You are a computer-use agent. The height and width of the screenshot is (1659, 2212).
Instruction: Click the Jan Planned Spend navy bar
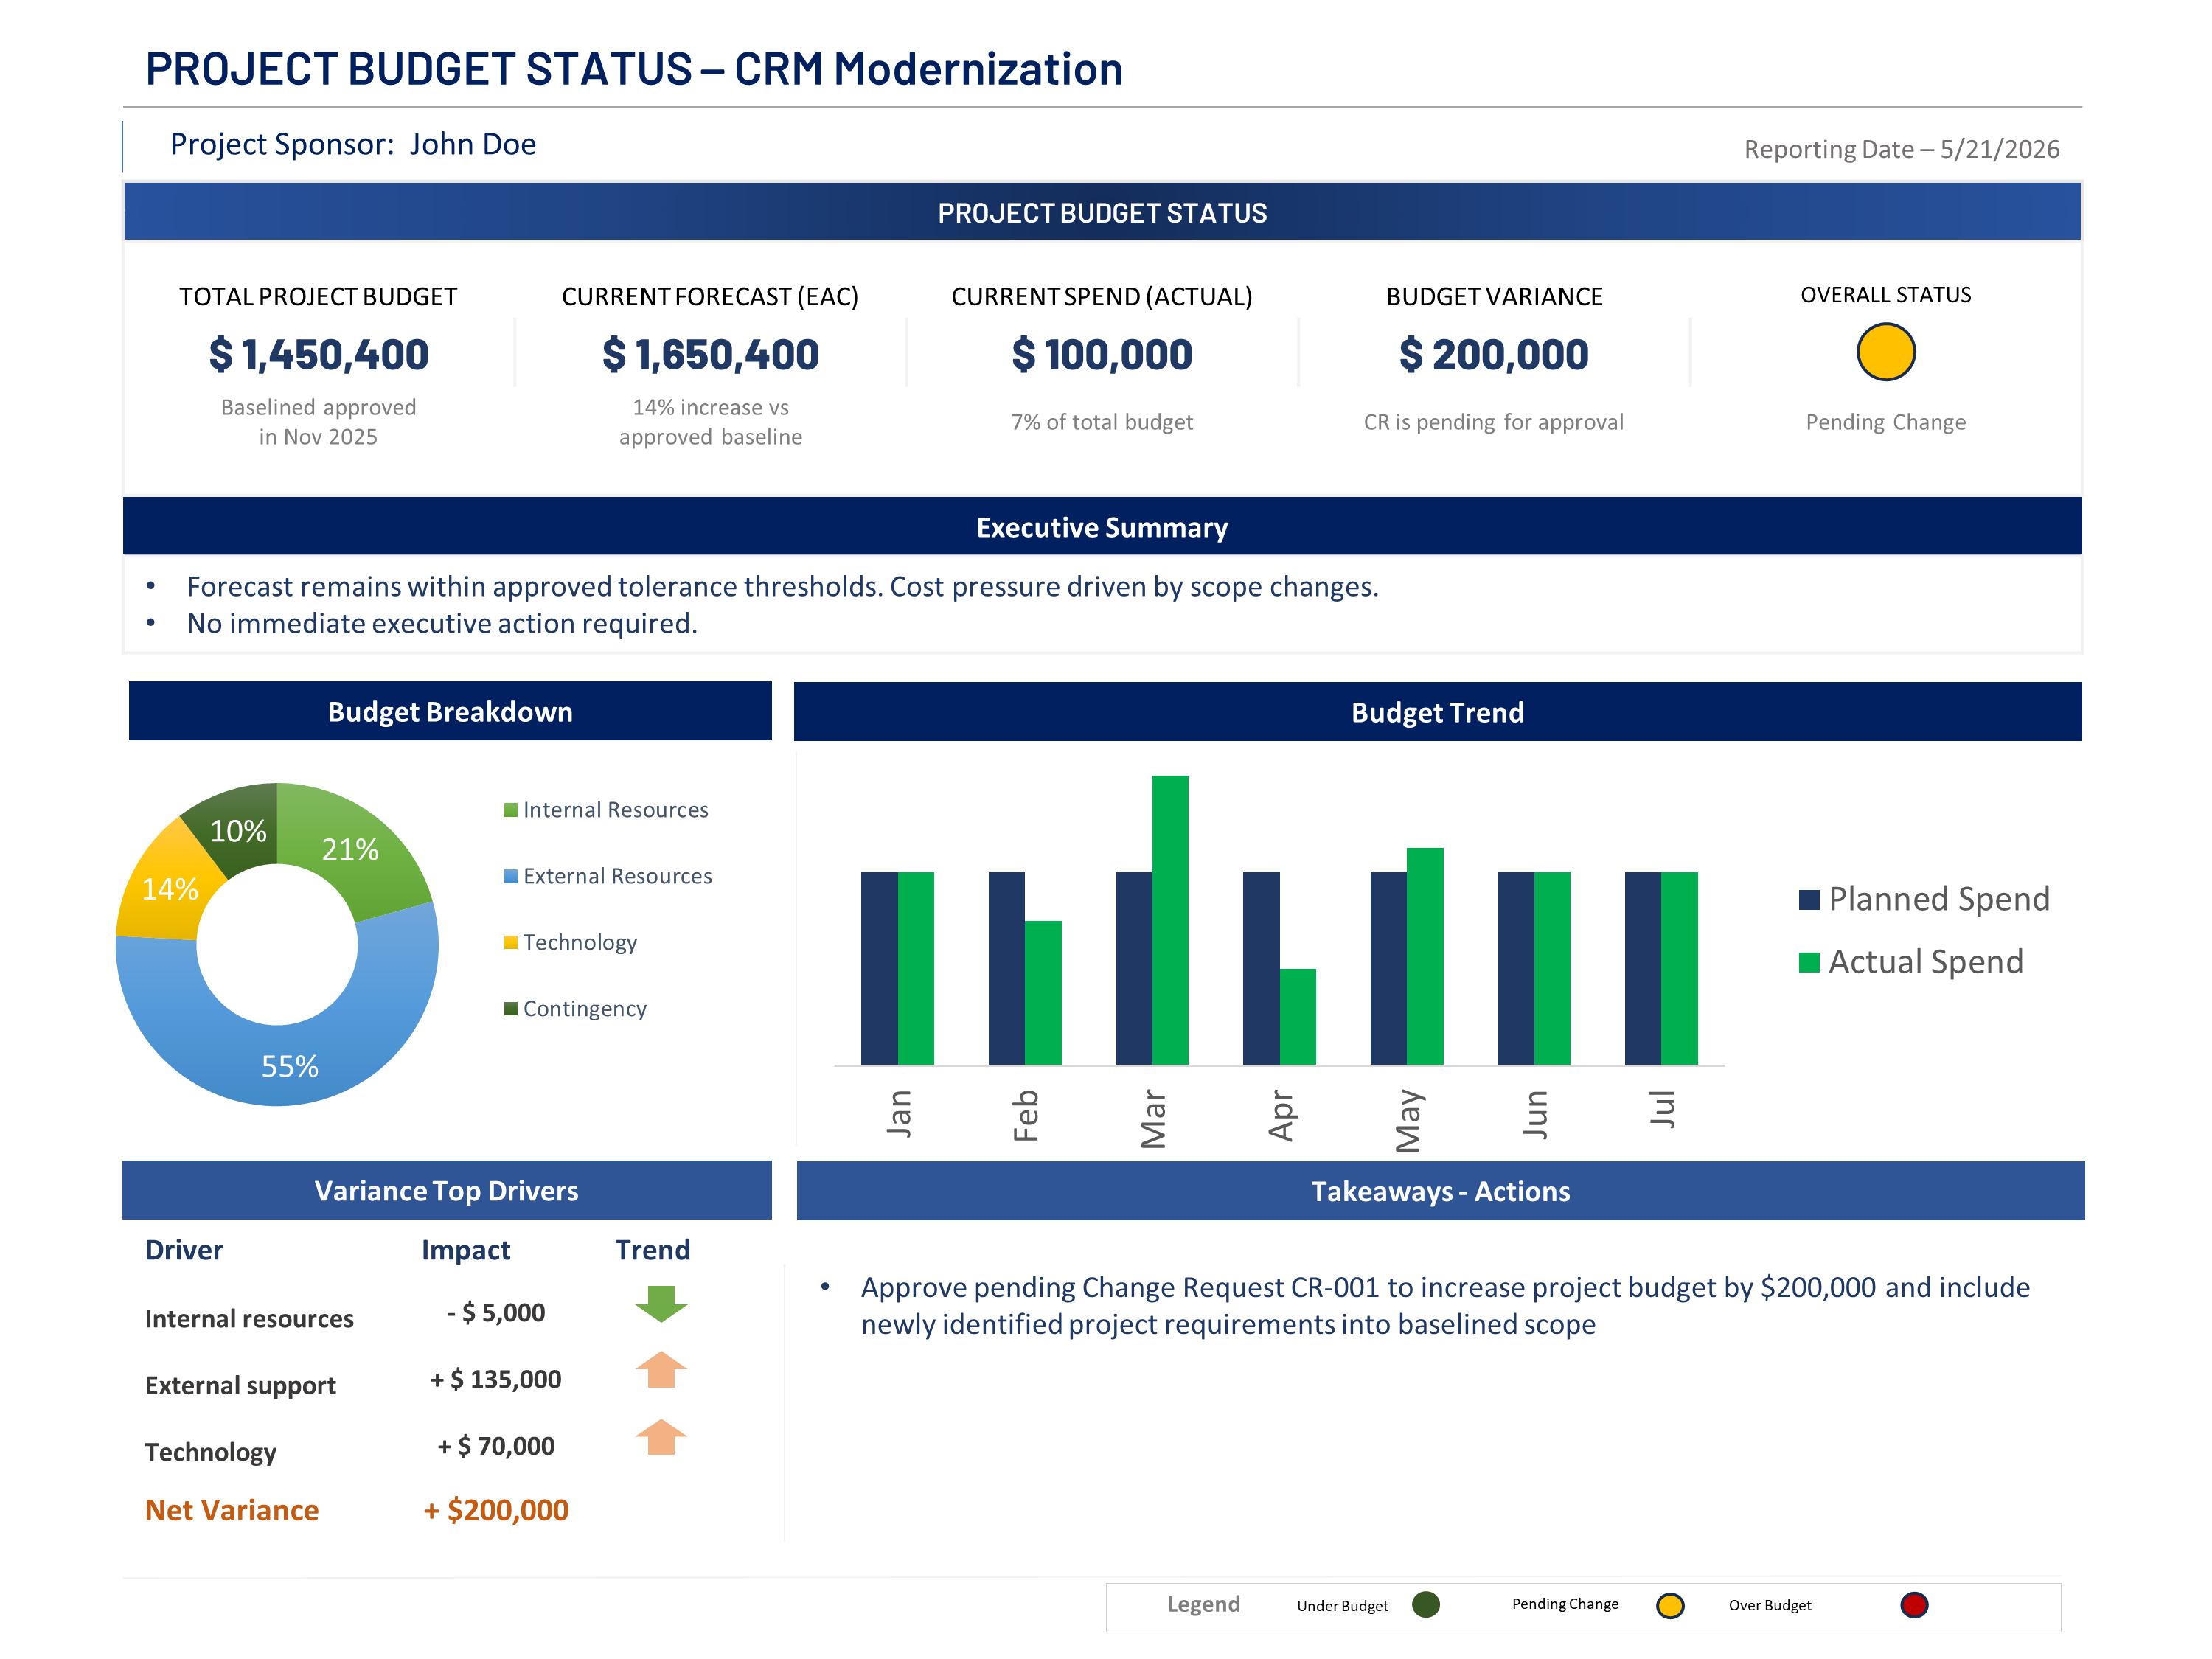tap(879, 968)
